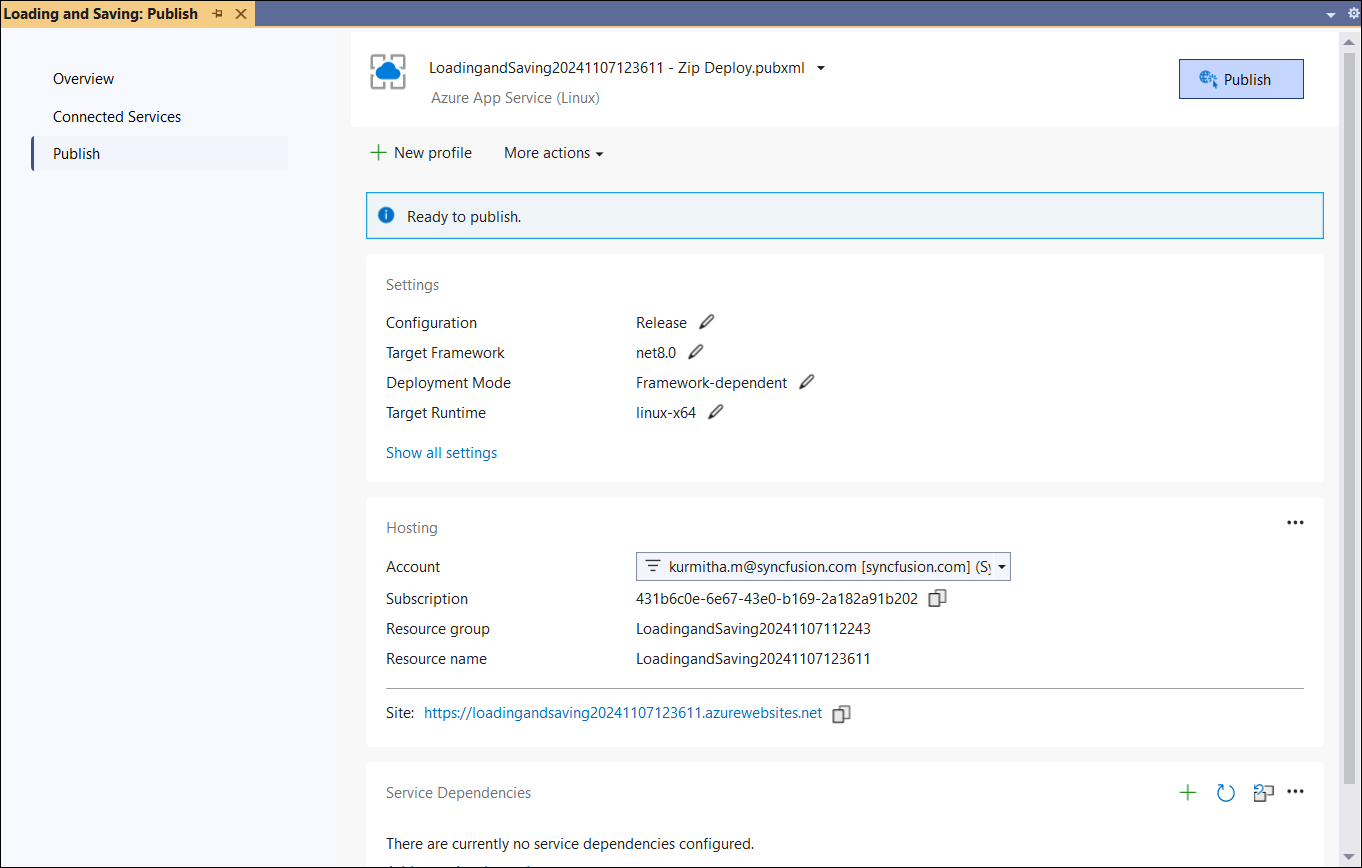The width and height of the screenshot is (1362, 868).
Task: Refresh the Service Dependencies list
Action: (1226, 793)
